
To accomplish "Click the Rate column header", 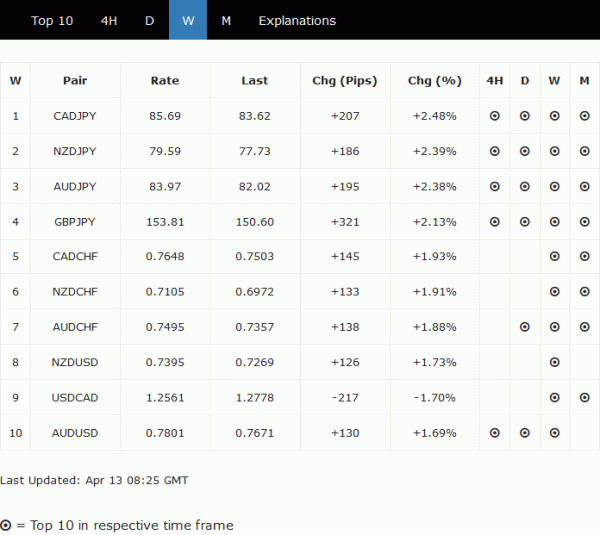I will pos(165,81).
